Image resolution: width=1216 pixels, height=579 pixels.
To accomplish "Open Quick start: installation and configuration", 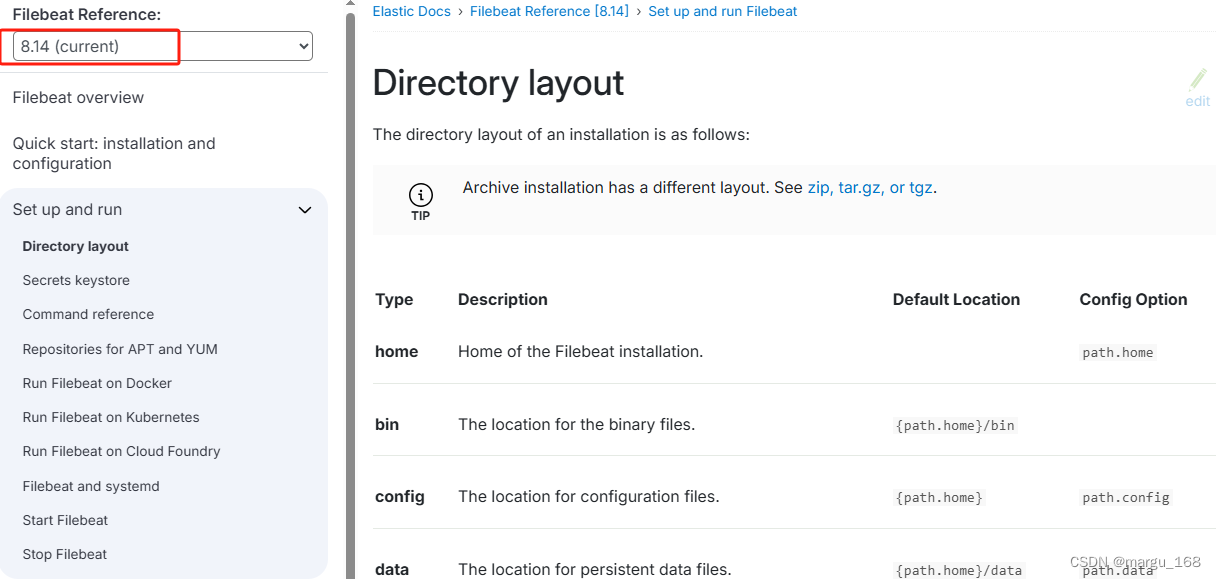I will point(114,153).
